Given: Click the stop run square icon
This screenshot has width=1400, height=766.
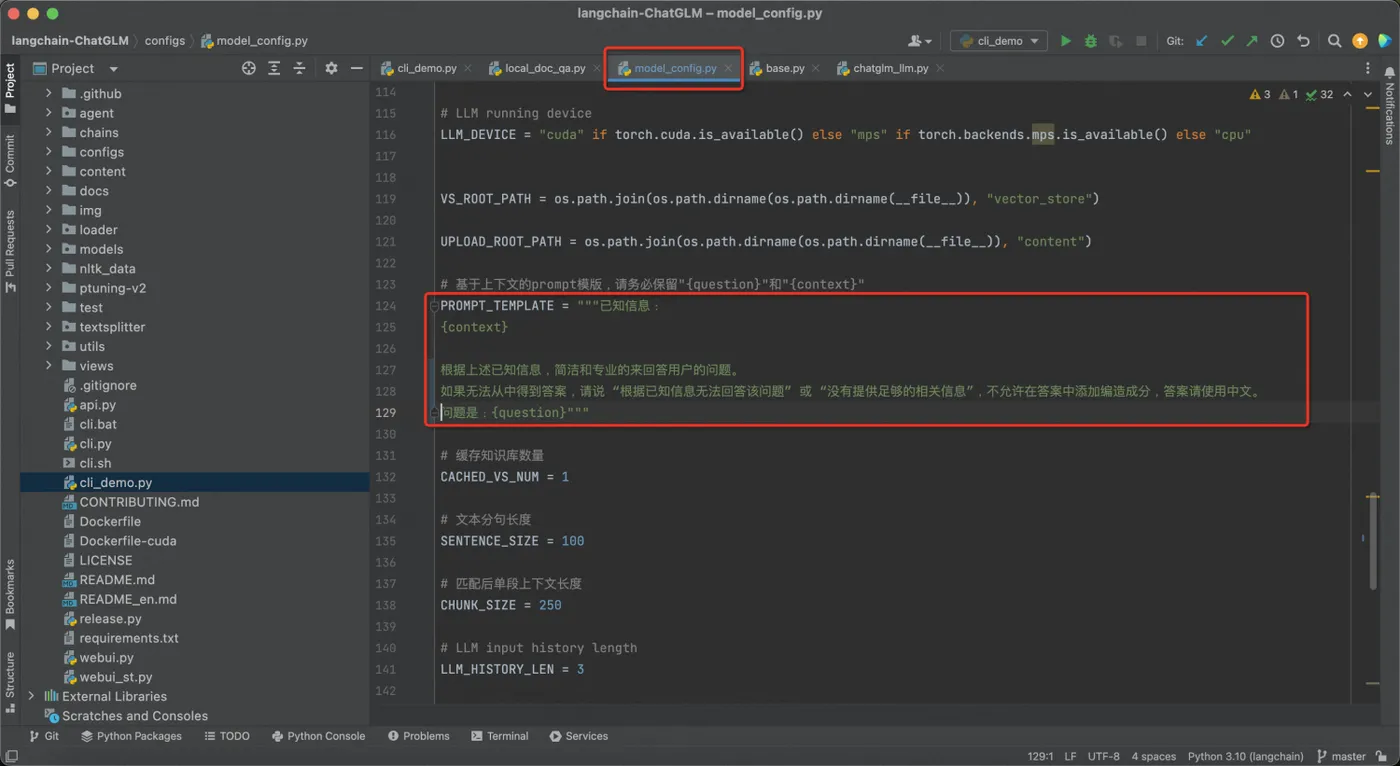Looking at the screenshot, I should pos(1141,41).
